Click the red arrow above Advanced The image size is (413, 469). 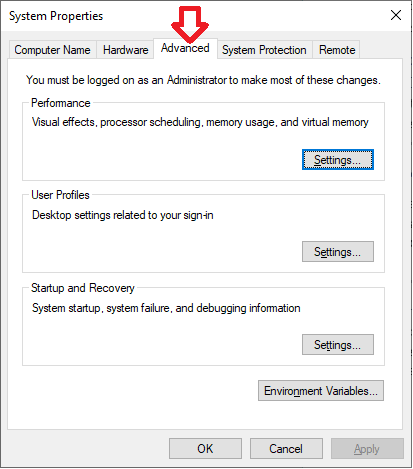pyautogui.click(x=190, y=24)
